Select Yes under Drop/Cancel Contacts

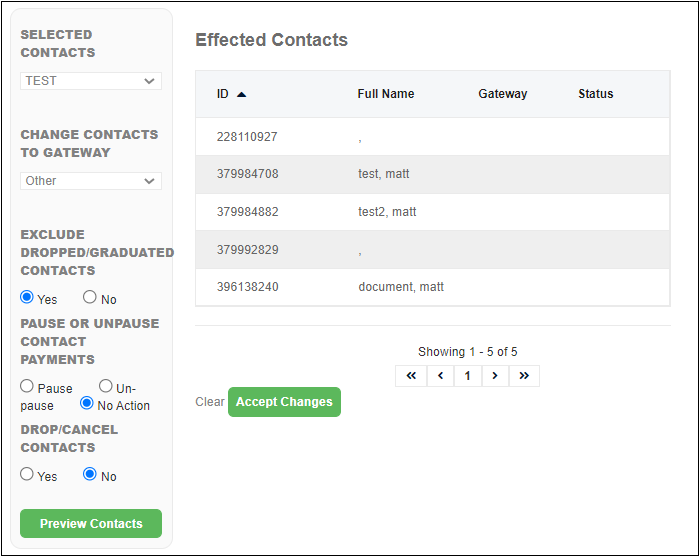pyautogui.click(x=27, y=474)
